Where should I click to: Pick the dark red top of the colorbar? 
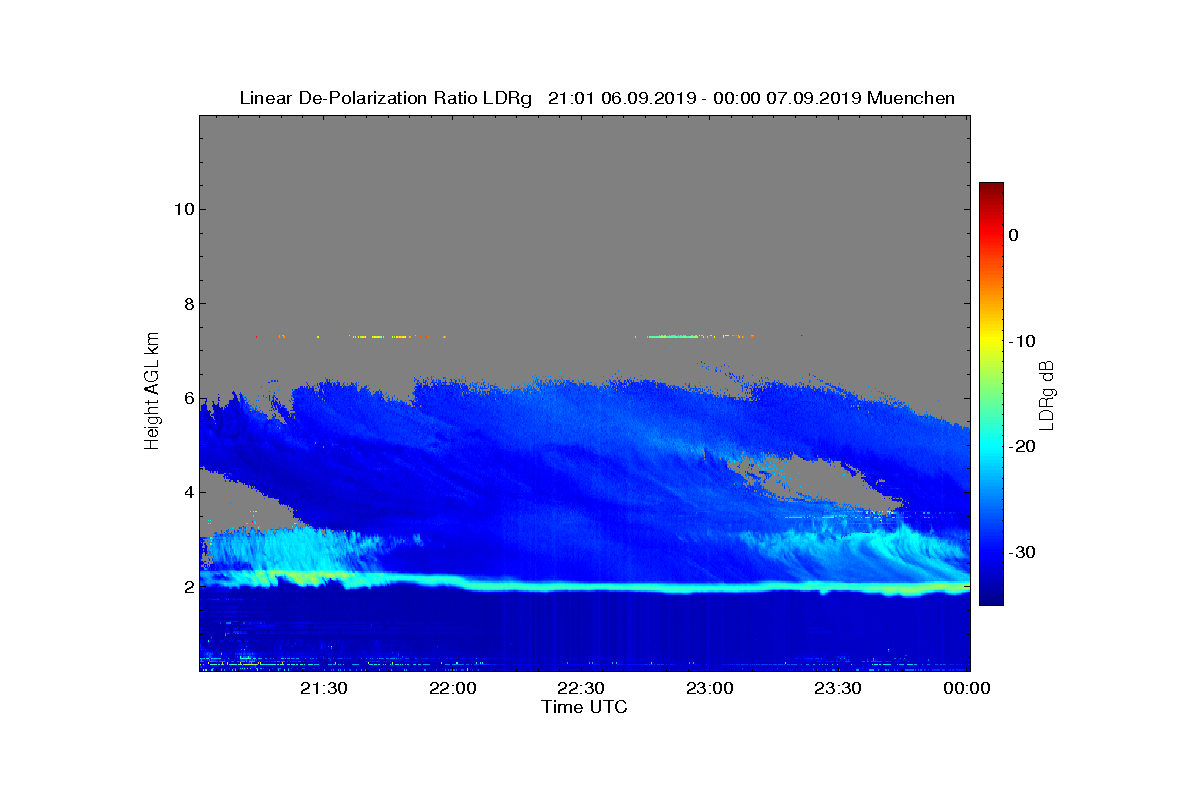[991, 188]
